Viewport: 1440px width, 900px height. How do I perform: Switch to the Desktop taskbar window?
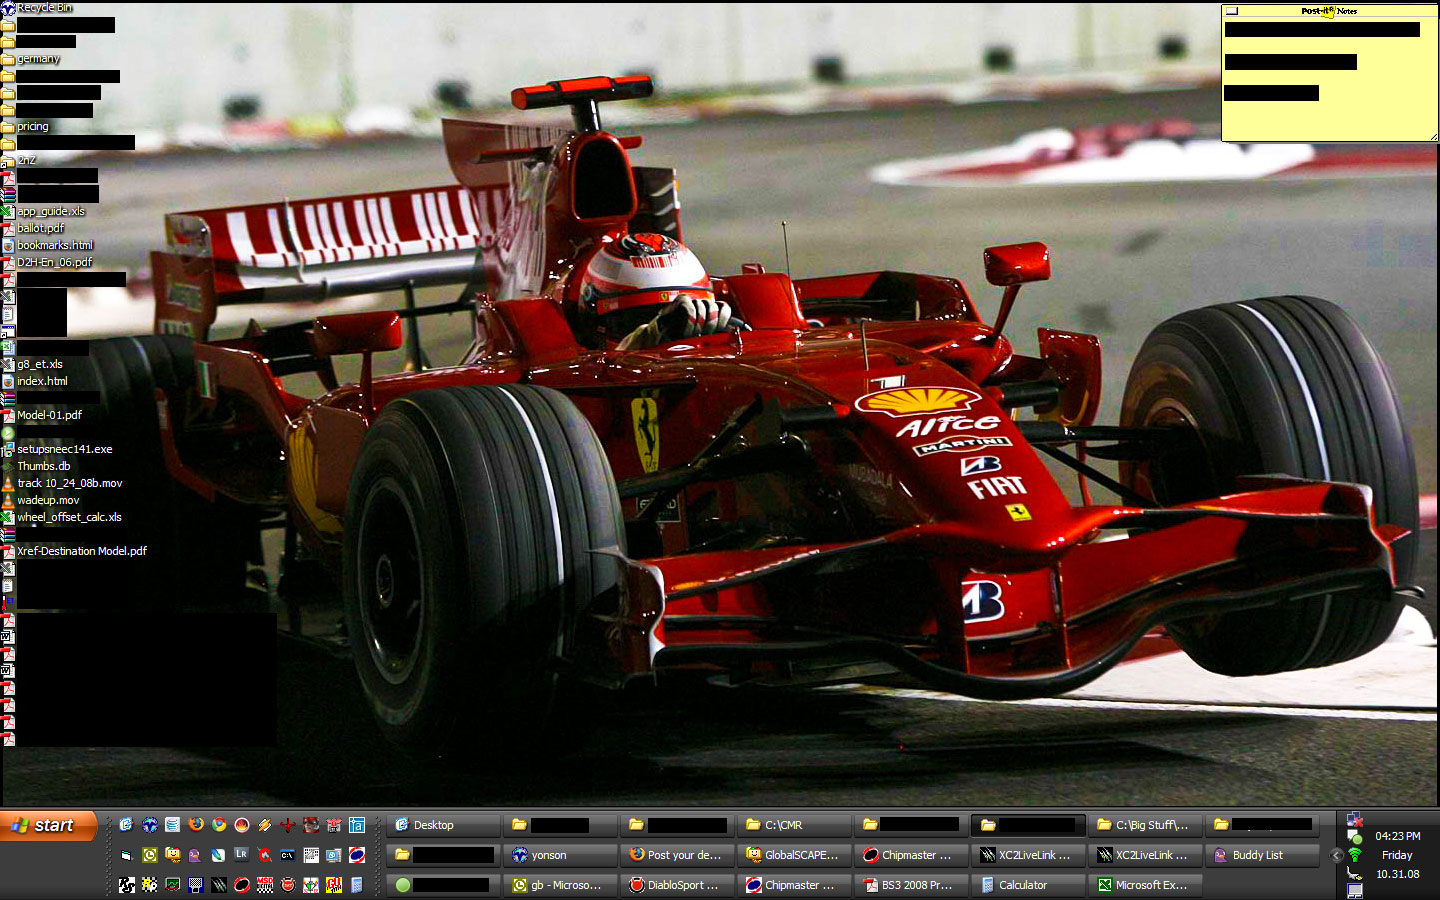443,826
